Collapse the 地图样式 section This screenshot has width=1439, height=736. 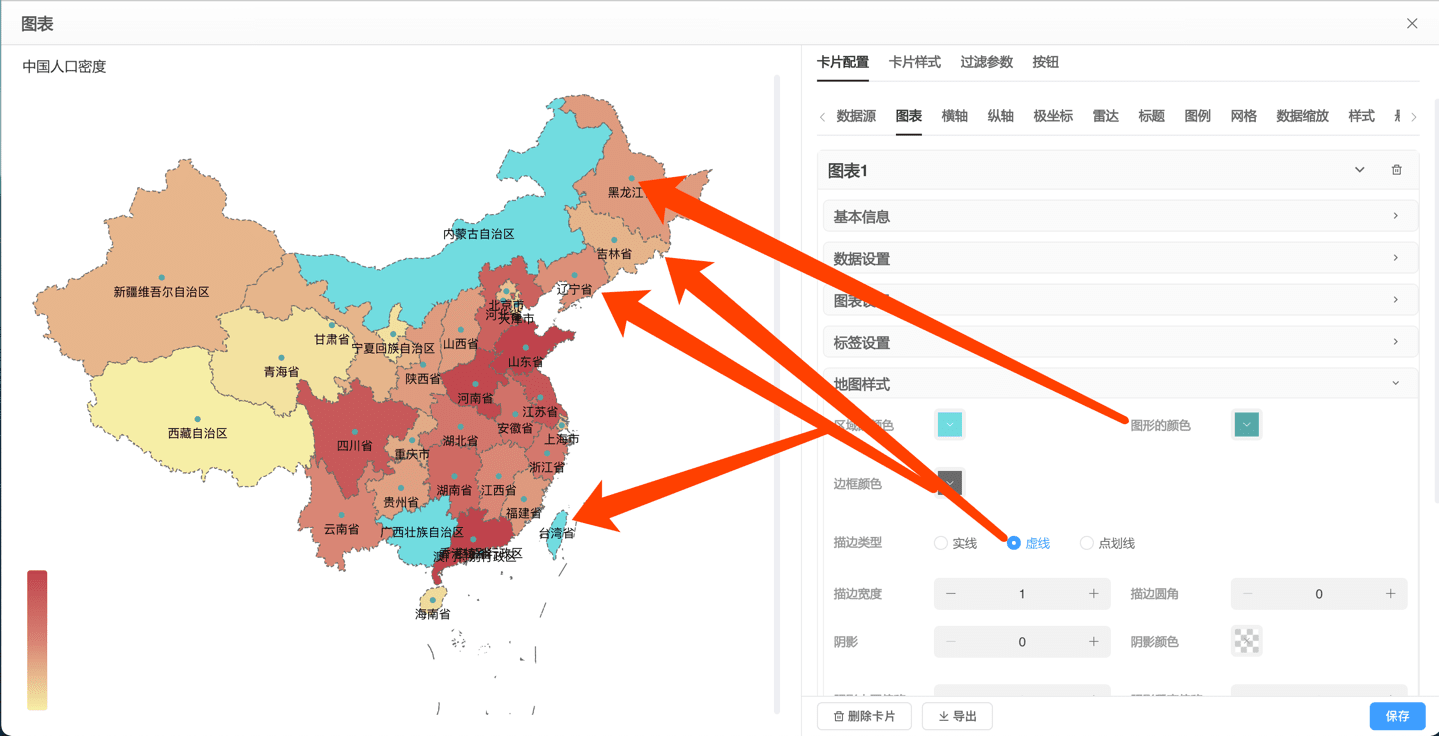tap(1120, 384)
